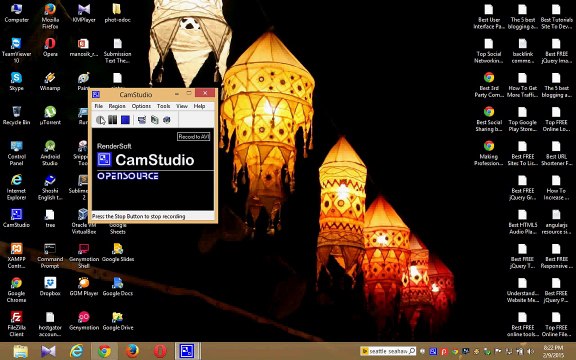The image size is (576, 360).
Task: Select the µTorrent desktop shortcut
Action: (x=50, y=116)
